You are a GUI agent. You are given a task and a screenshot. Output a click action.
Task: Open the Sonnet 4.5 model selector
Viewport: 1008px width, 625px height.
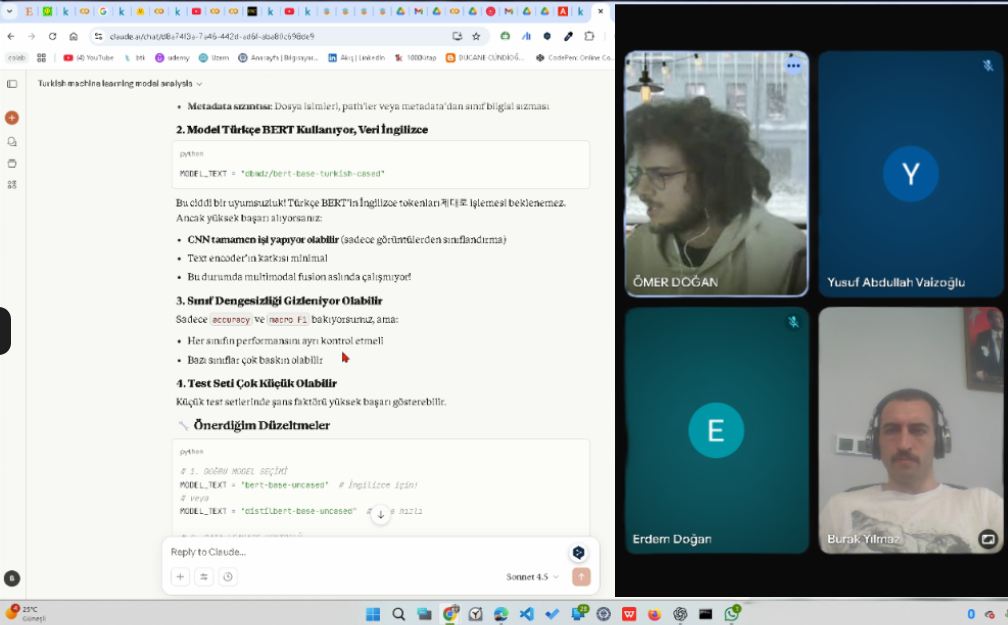(532, 577)
